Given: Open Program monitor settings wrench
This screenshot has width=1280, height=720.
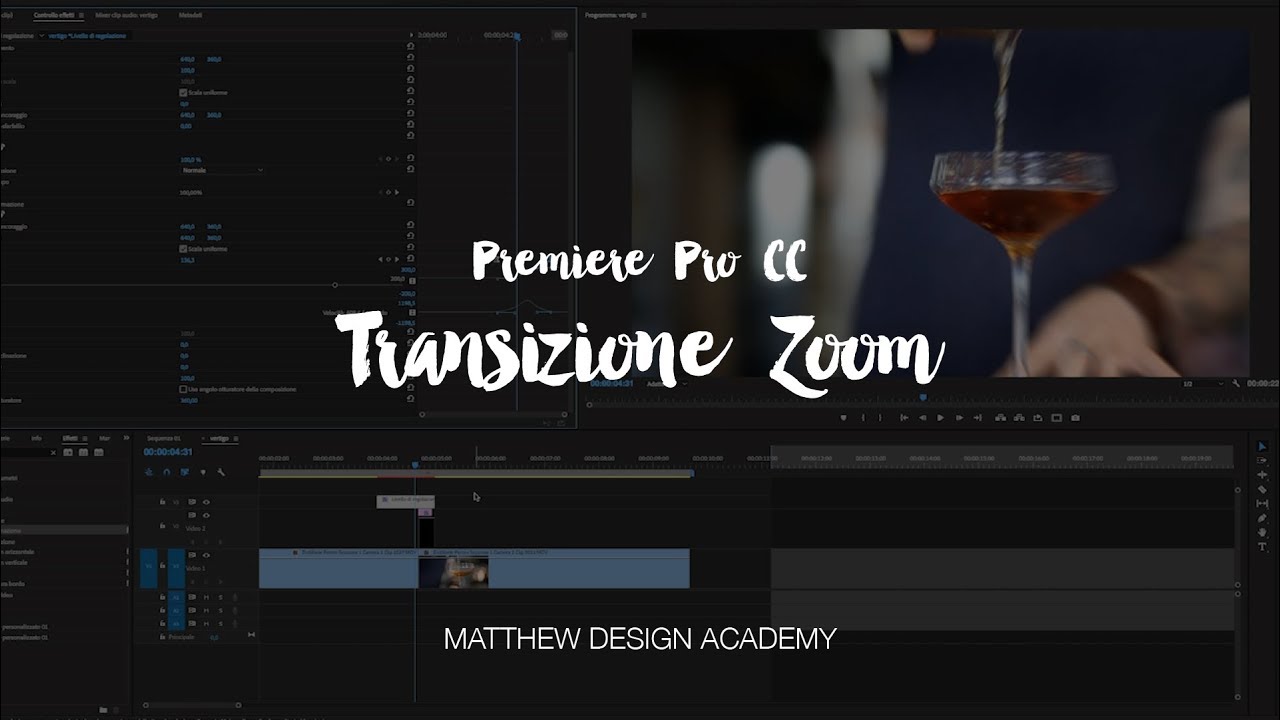Looking at the screenshot, I should click(1237, 383).
